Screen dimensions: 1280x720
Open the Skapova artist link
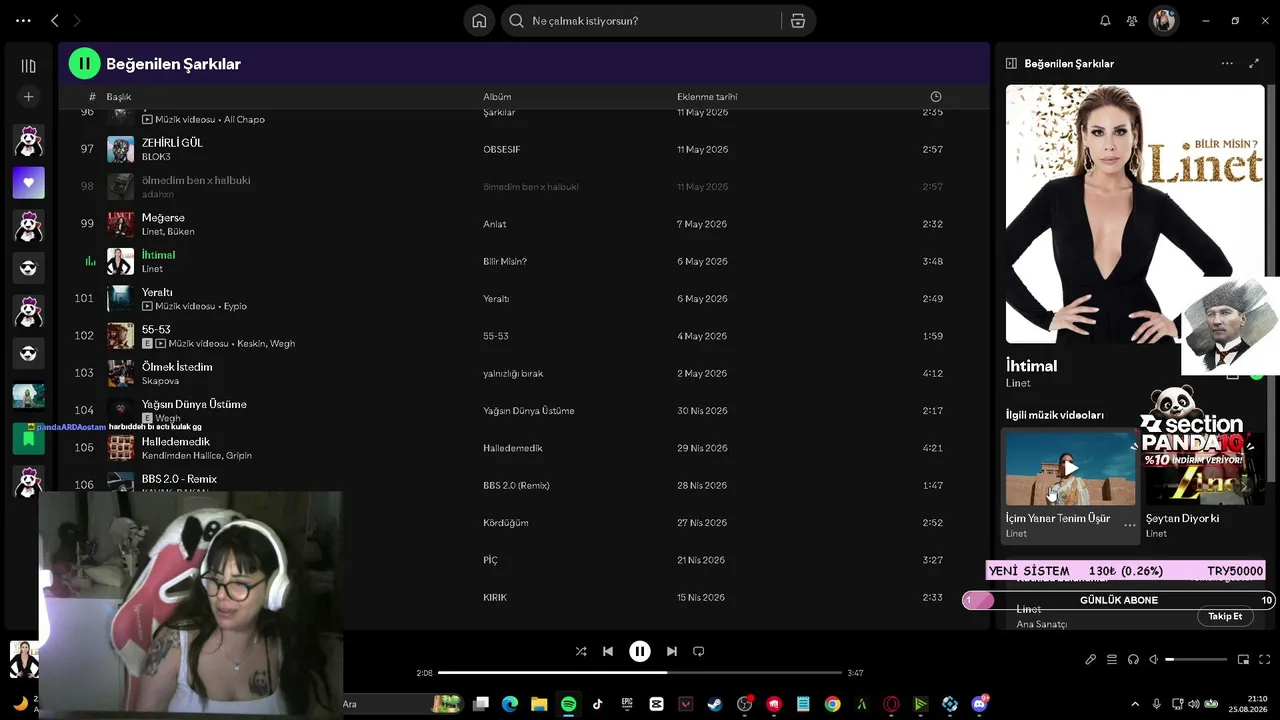pos(160,381)
